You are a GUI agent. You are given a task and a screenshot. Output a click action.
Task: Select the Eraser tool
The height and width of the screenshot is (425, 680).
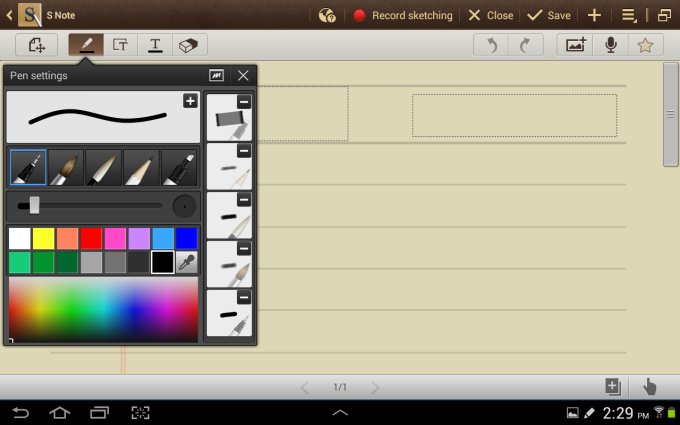point(189,45)
